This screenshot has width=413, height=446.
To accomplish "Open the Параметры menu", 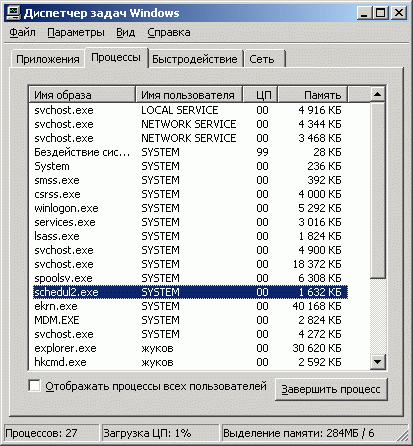I will [x=76, y=32].
